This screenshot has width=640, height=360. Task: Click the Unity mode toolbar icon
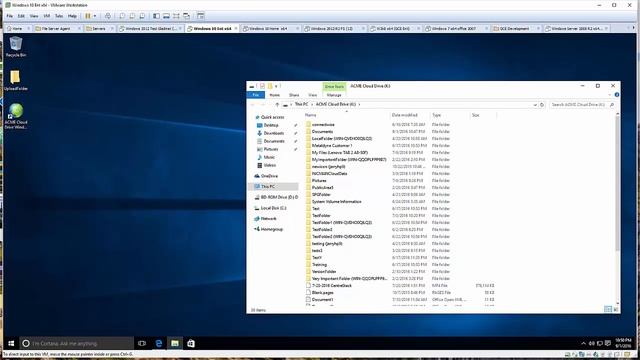click(x=187, y=16)
